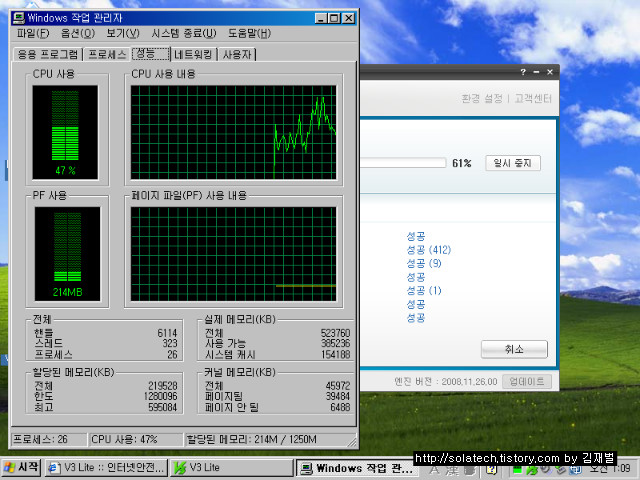
Task: Switch to the 응용 프로그램 tab
Action: [48, 54]
